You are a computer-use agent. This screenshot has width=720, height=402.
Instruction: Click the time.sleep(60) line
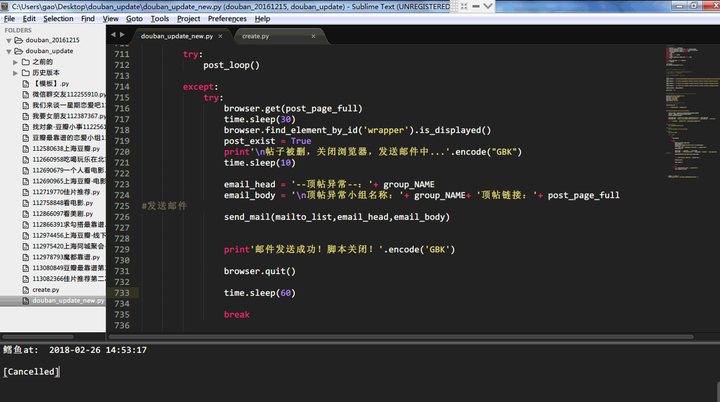[260, 293]
